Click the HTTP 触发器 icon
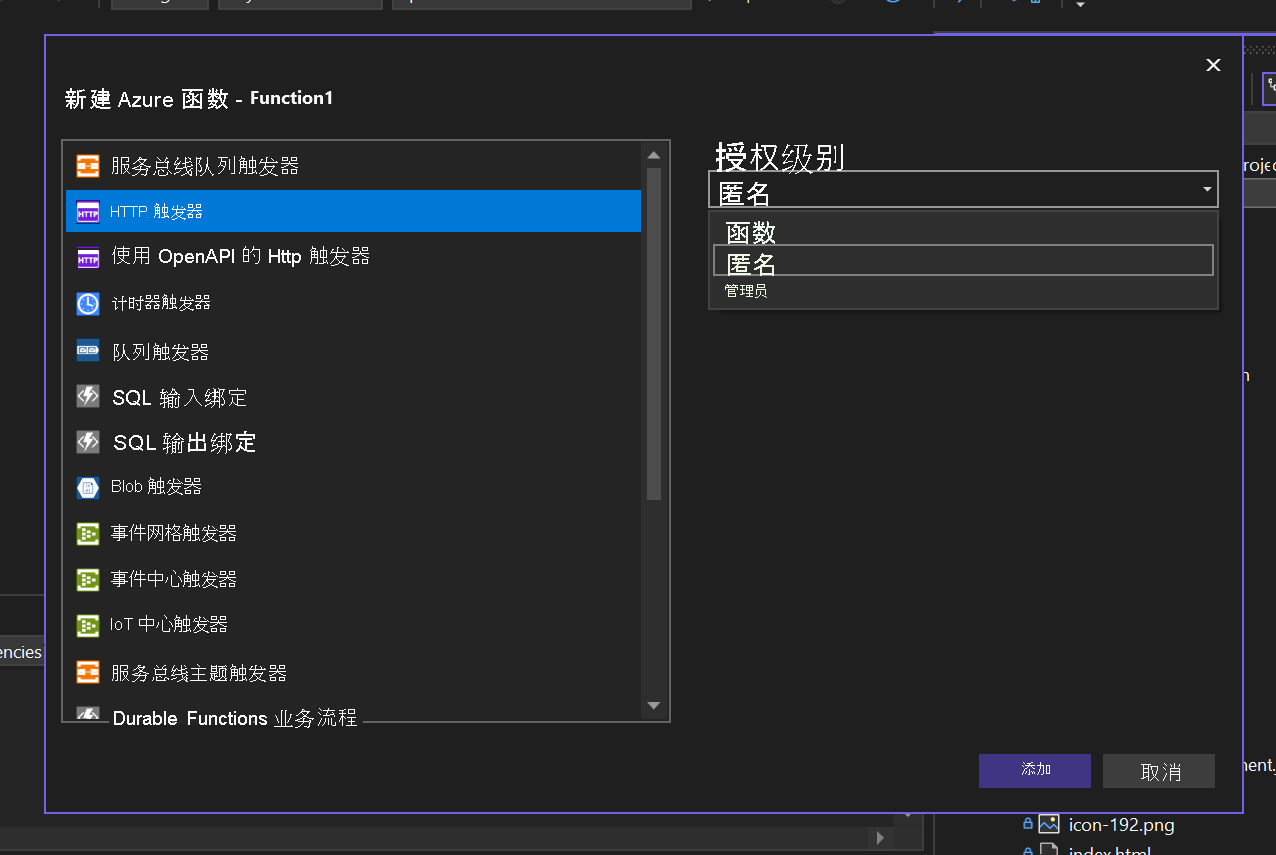The width and height of the screenshot is (1276, 855). pyautogui.click(x=88, y=212)
